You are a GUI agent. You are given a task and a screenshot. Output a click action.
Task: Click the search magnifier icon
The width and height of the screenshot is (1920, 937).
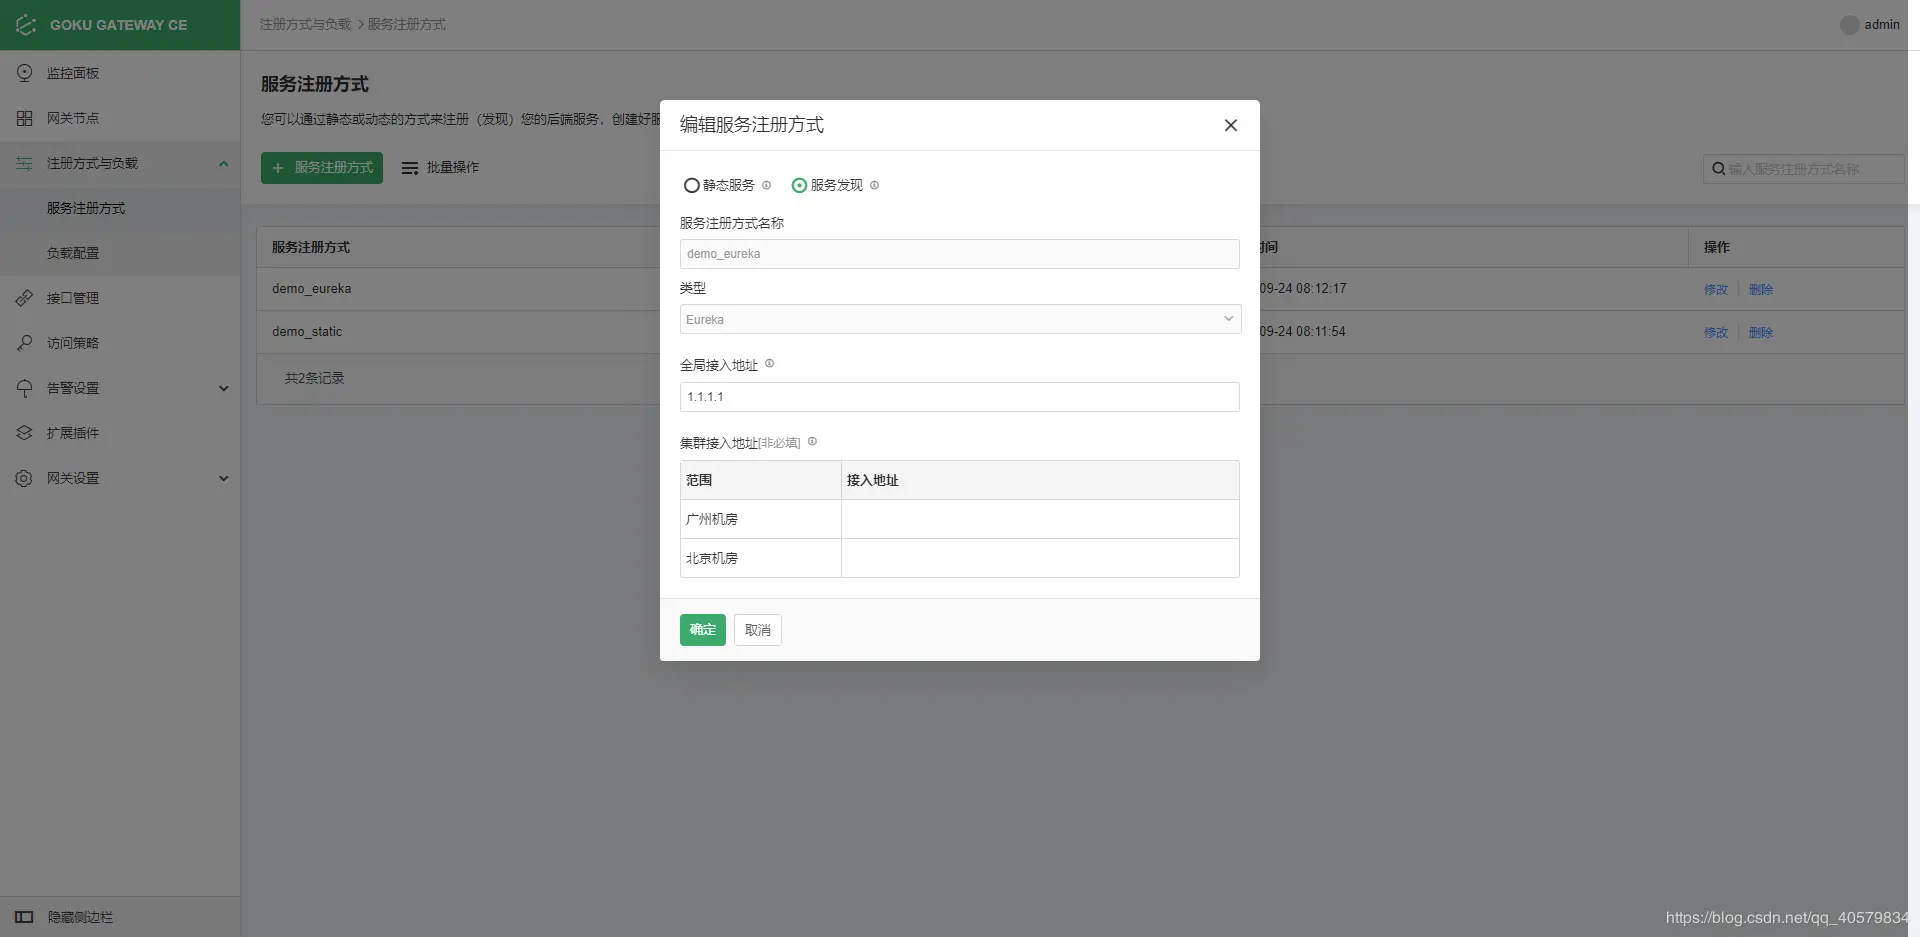tap(1718, 169)
